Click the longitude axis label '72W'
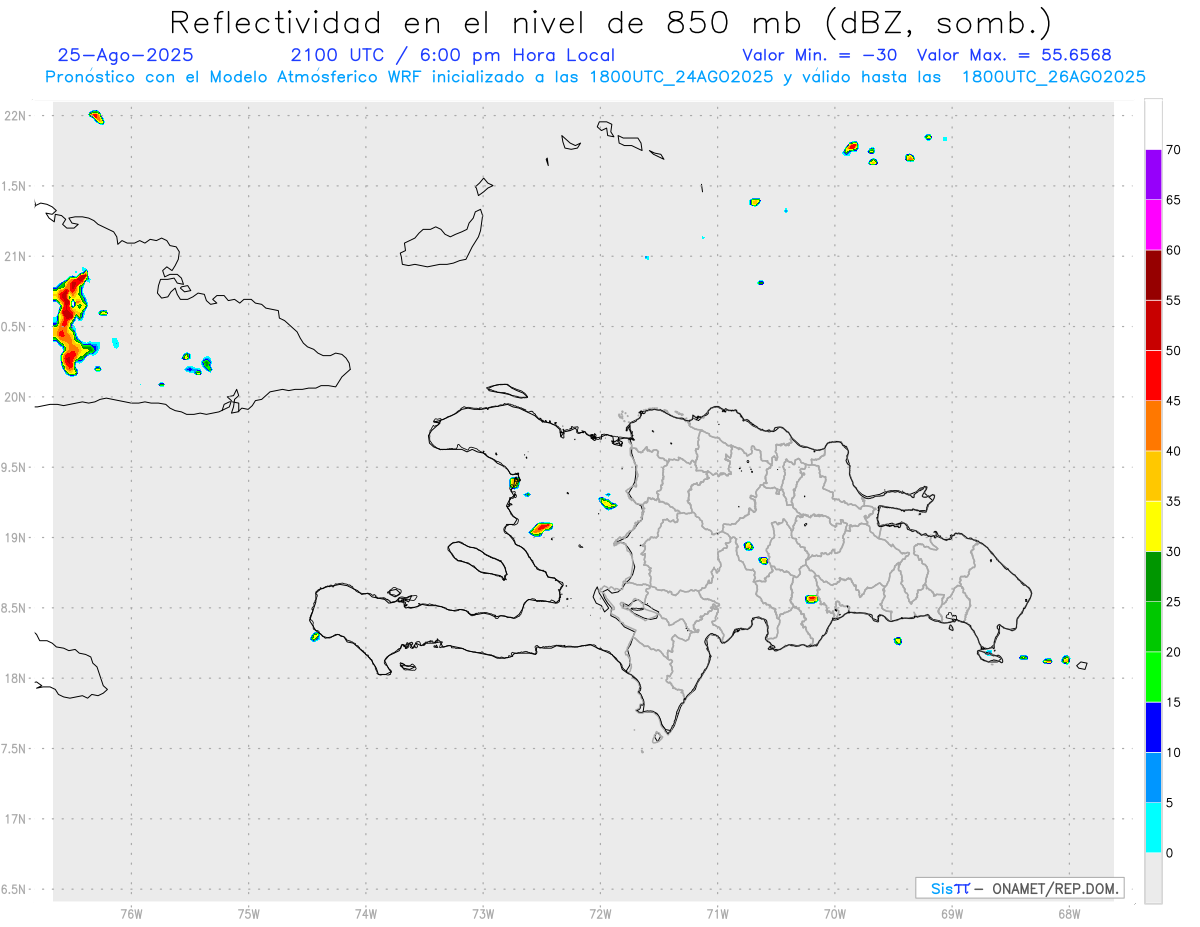This screenshot has height=927, width=1200. coord(600,913)
